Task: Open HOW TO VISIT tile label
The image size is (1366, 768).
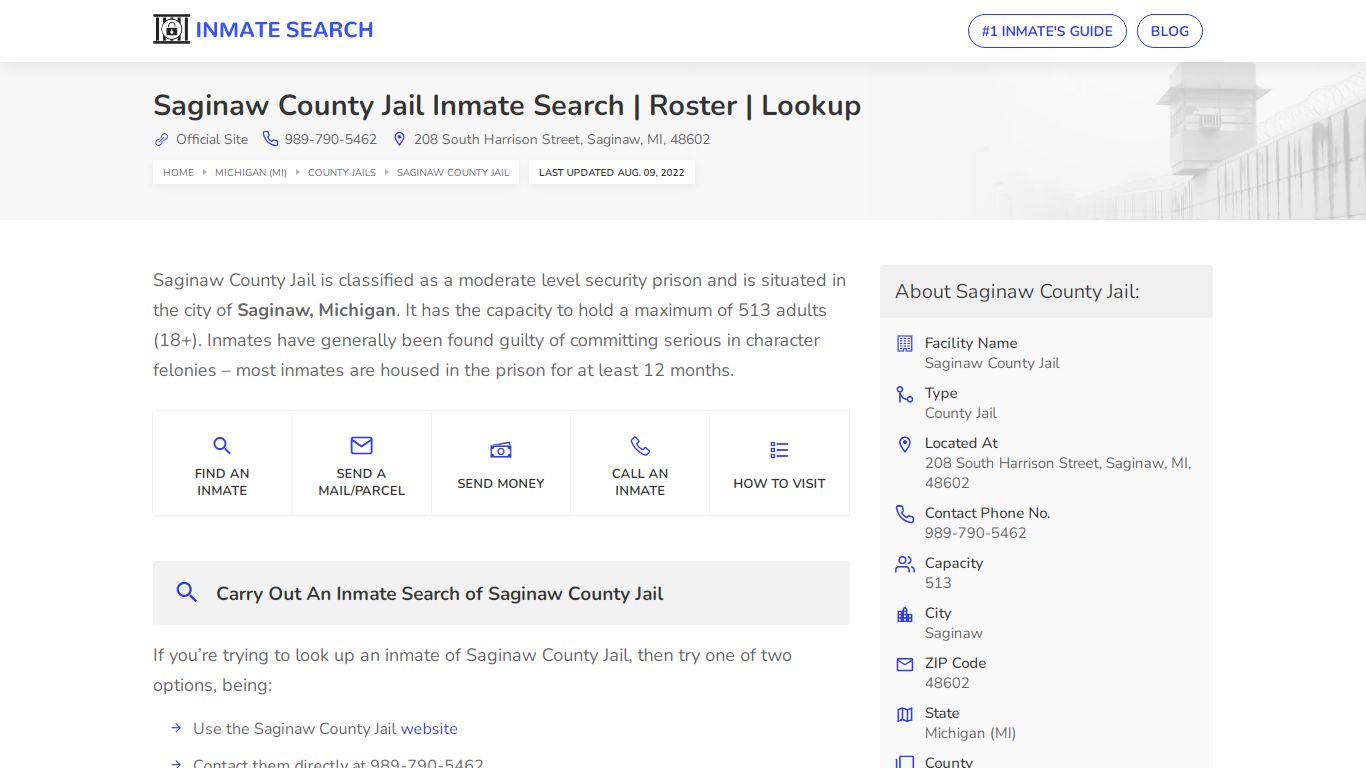Action: [x=779, y=483]
